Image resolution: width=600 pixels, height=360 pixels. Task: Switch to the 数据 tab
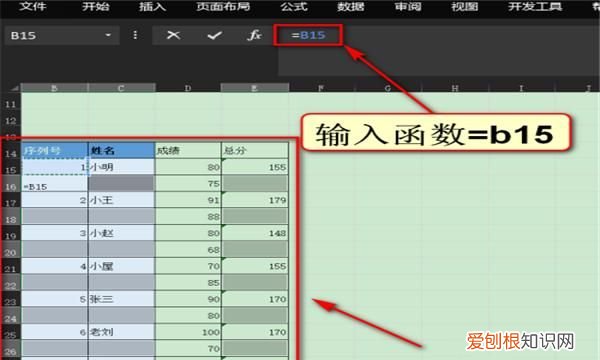351,6
